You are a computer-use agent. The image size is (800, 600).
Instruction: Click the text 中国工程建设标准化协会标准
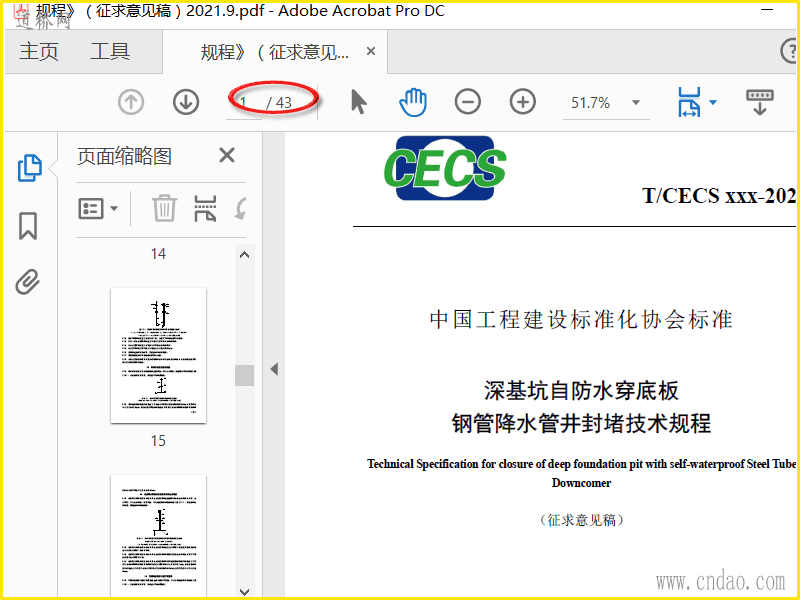click(581, 319)
